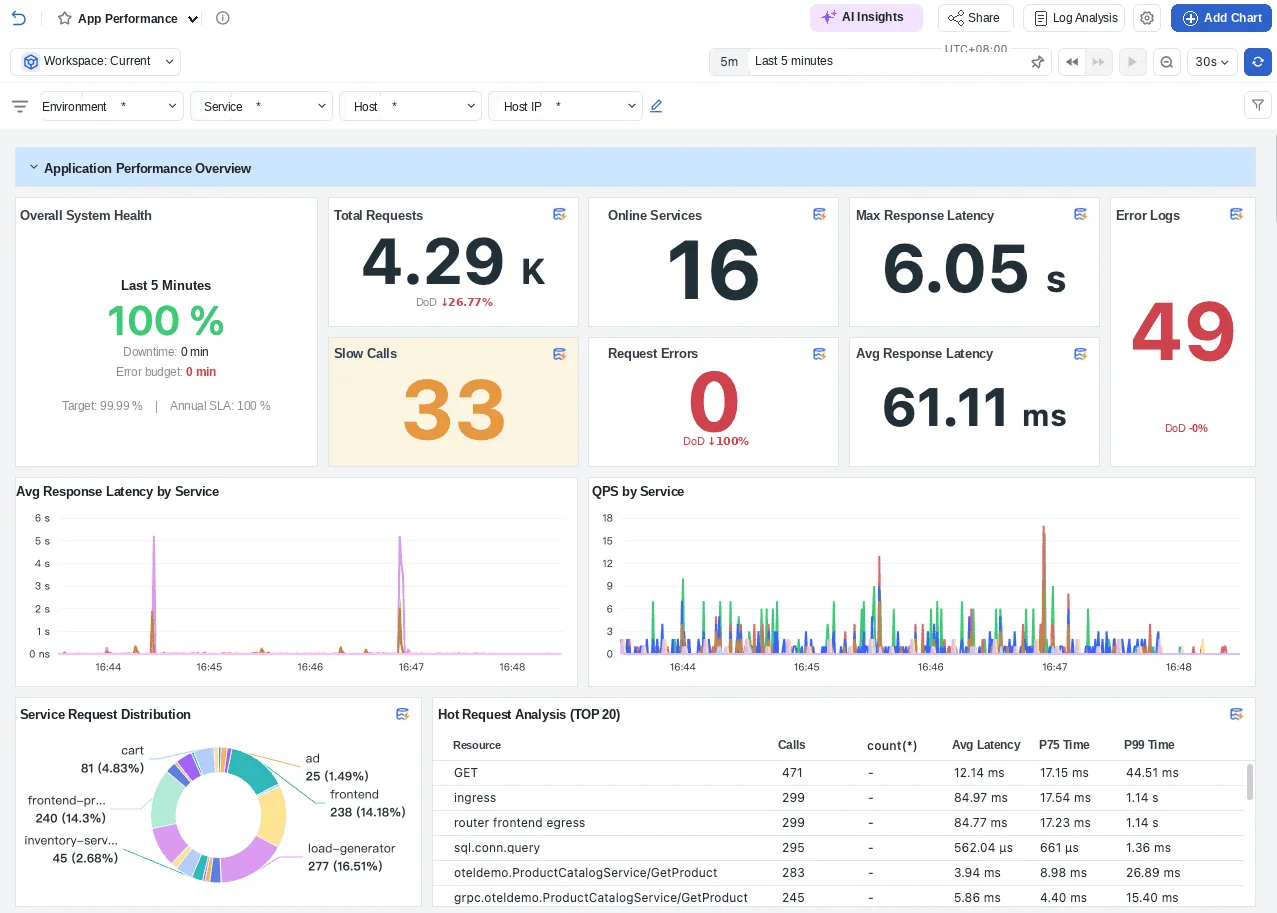Click the ad 25 (1.49%) label
The width and height of the screenshot is (1277, 913).
click(337, 767)
